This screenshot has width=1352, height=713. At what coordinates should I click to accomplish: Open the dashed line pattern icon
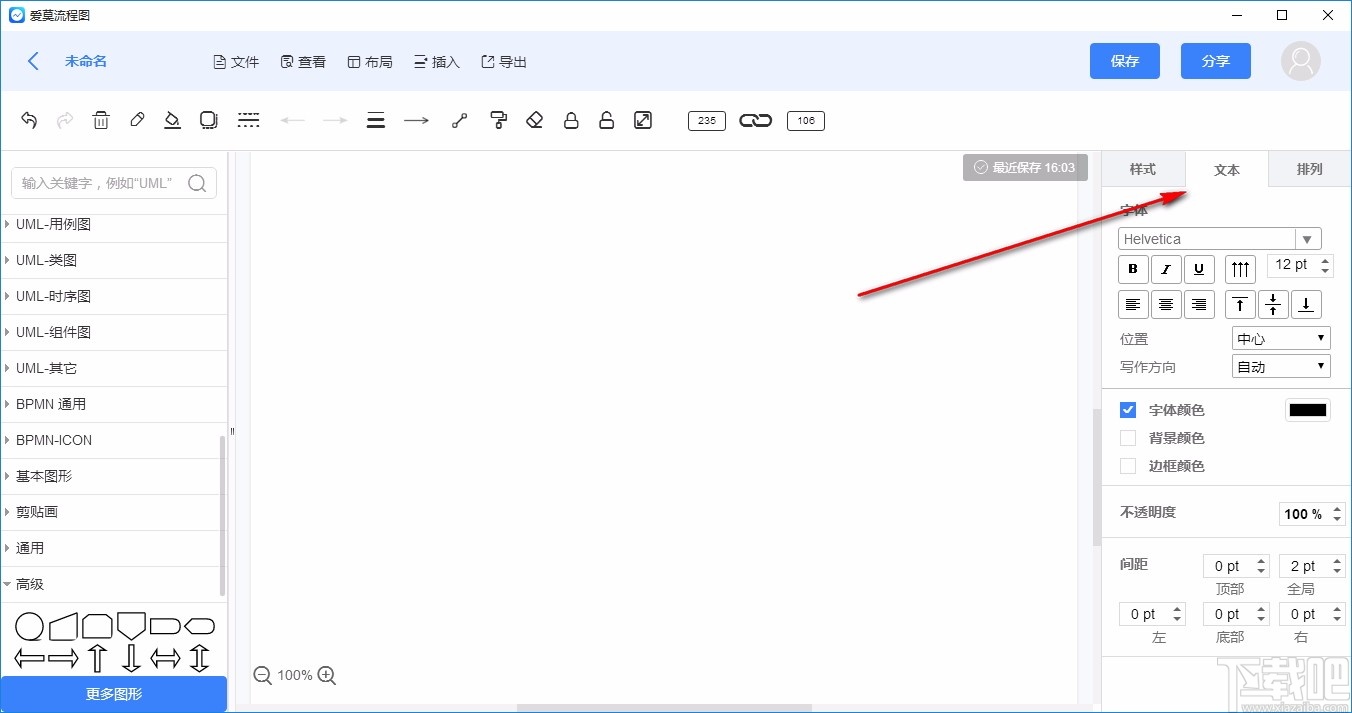248,121
